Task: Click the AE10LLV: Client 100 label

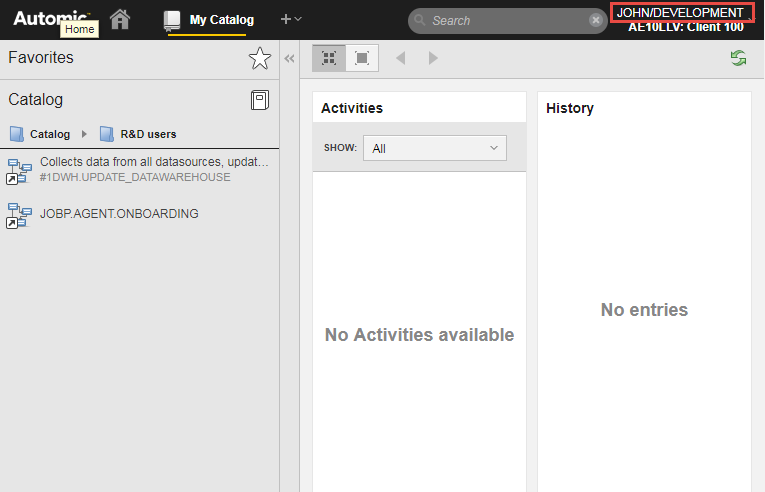Action: [686, 27]
